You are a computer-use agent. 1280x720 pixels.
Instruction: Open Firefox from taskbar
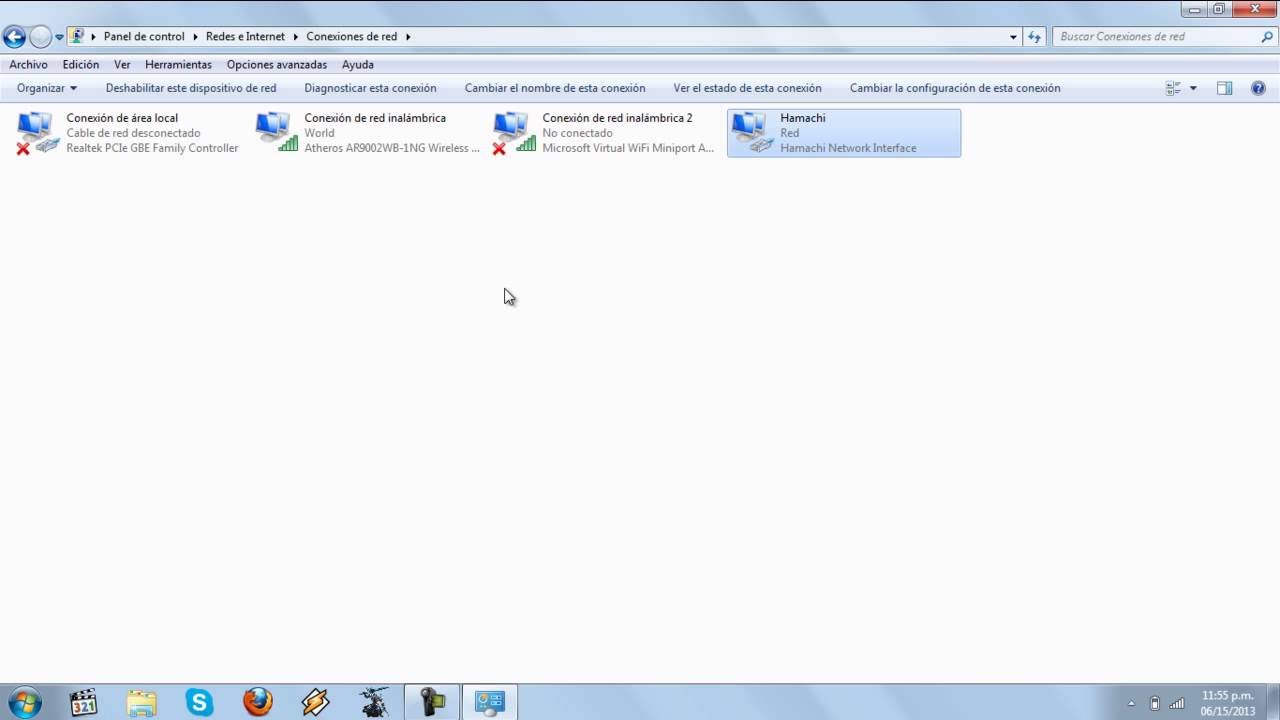pos(258,702)
